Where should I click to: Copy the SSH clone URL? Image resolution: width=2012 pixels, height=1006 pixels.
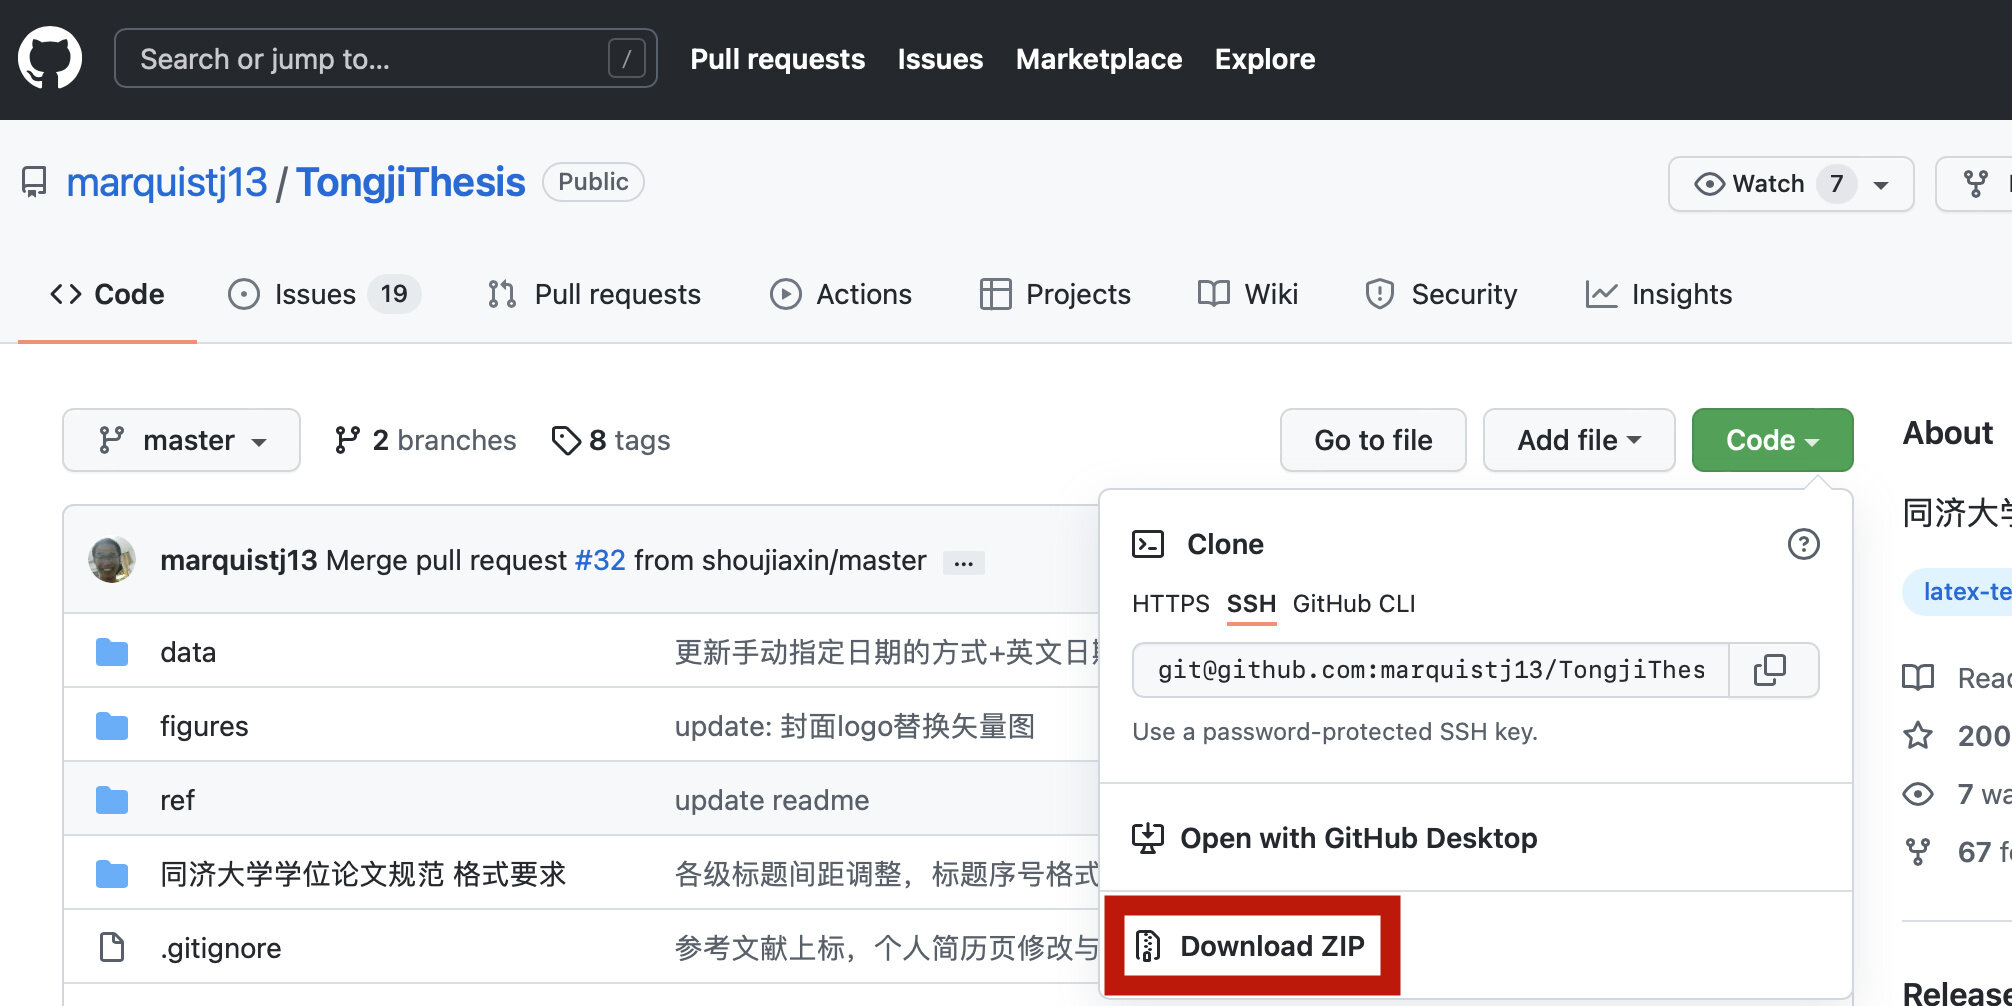tap(1770, 670)
